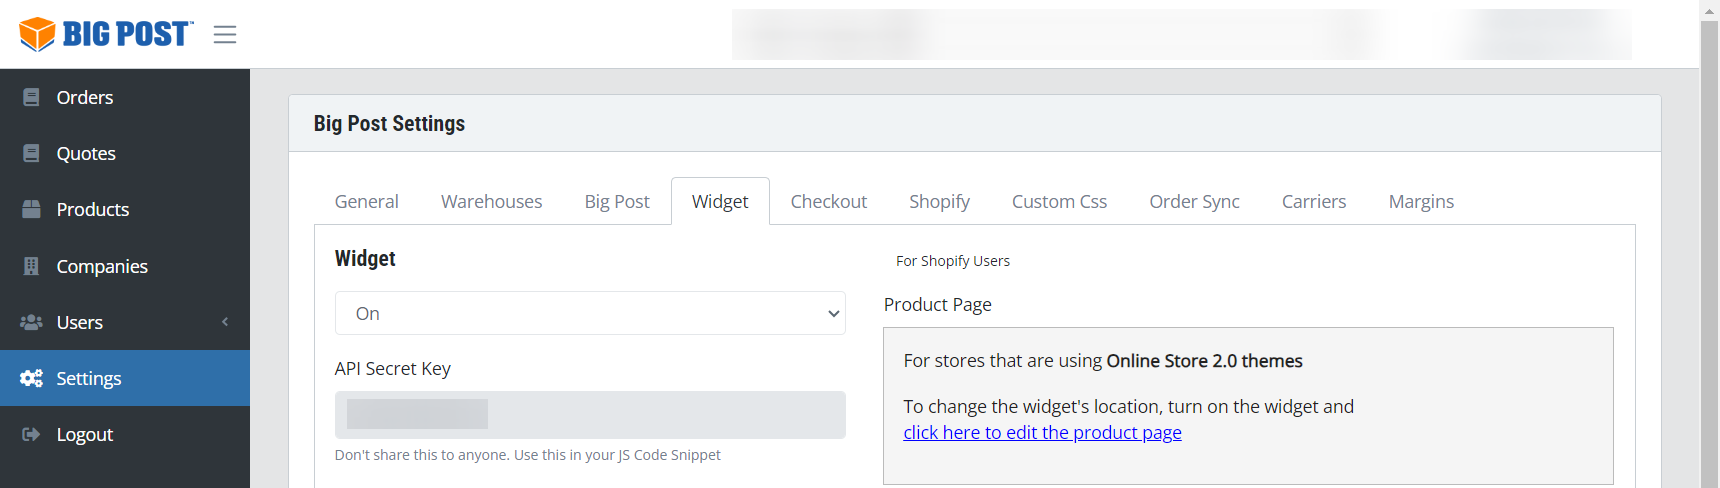Click the Settings gears icon

pyautogui.click(x=31, y=378)
